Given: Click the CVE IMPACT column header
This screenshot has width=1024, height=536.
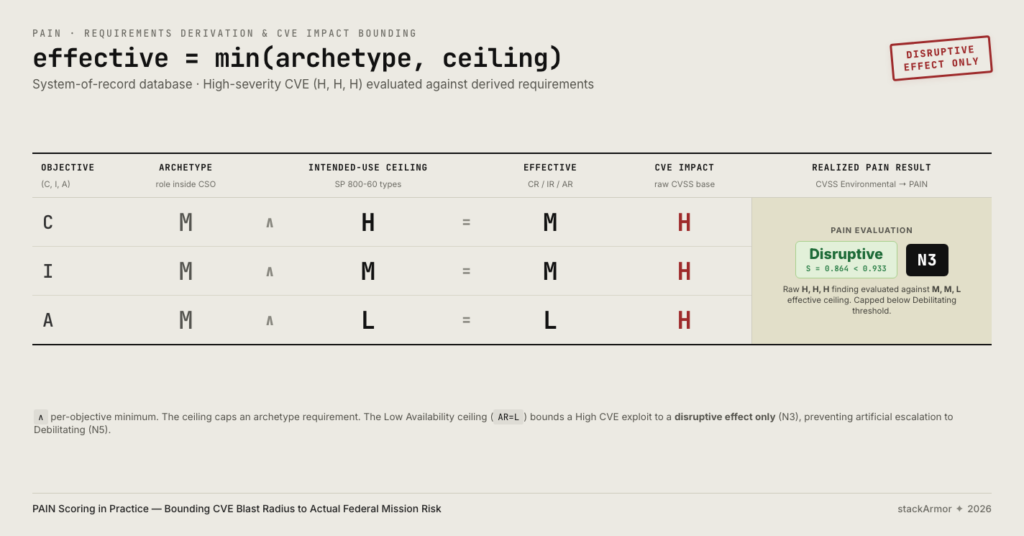Looking at the screenshot, I should pyautogui.click(x=684, y=168).
